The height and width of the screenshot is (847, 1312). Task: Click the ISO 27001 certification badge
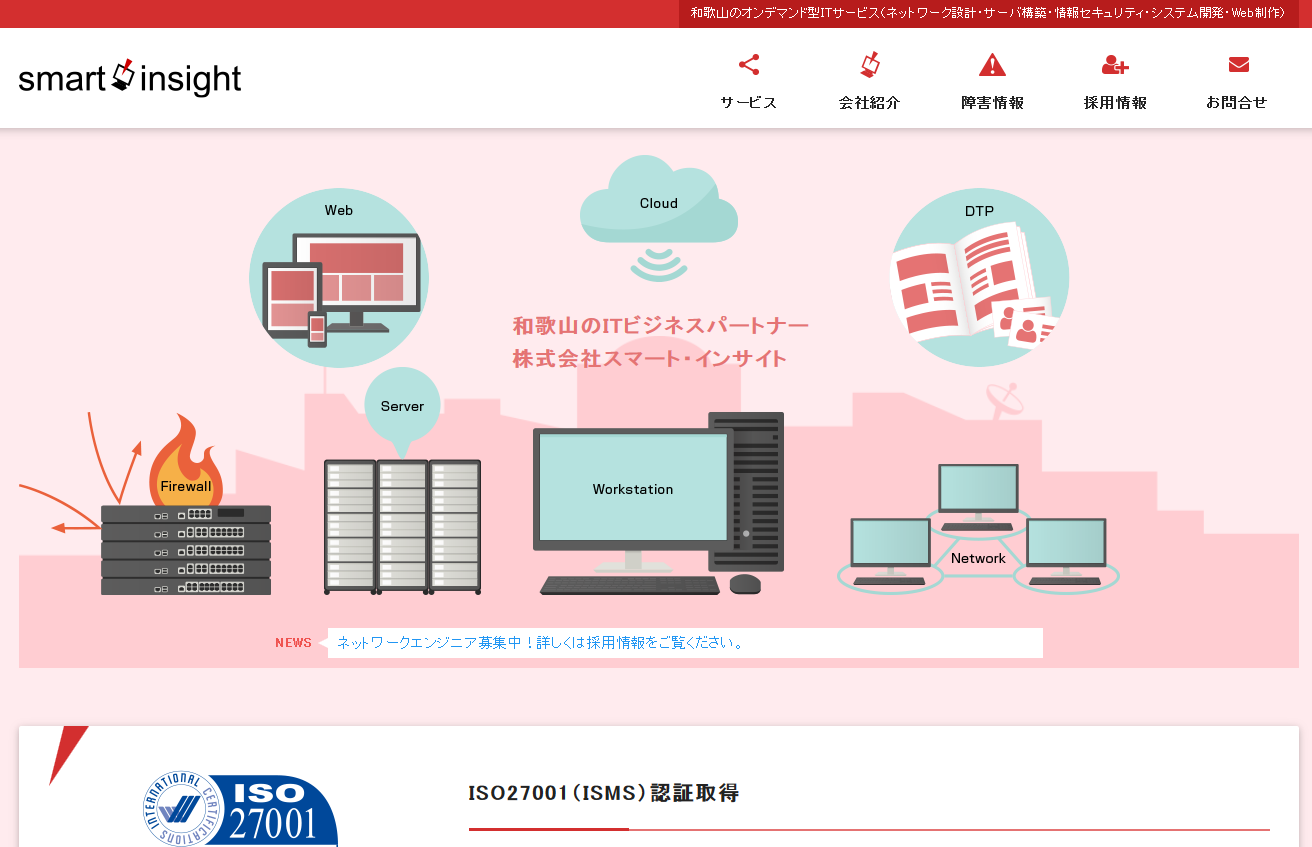[x=240, y=810]
